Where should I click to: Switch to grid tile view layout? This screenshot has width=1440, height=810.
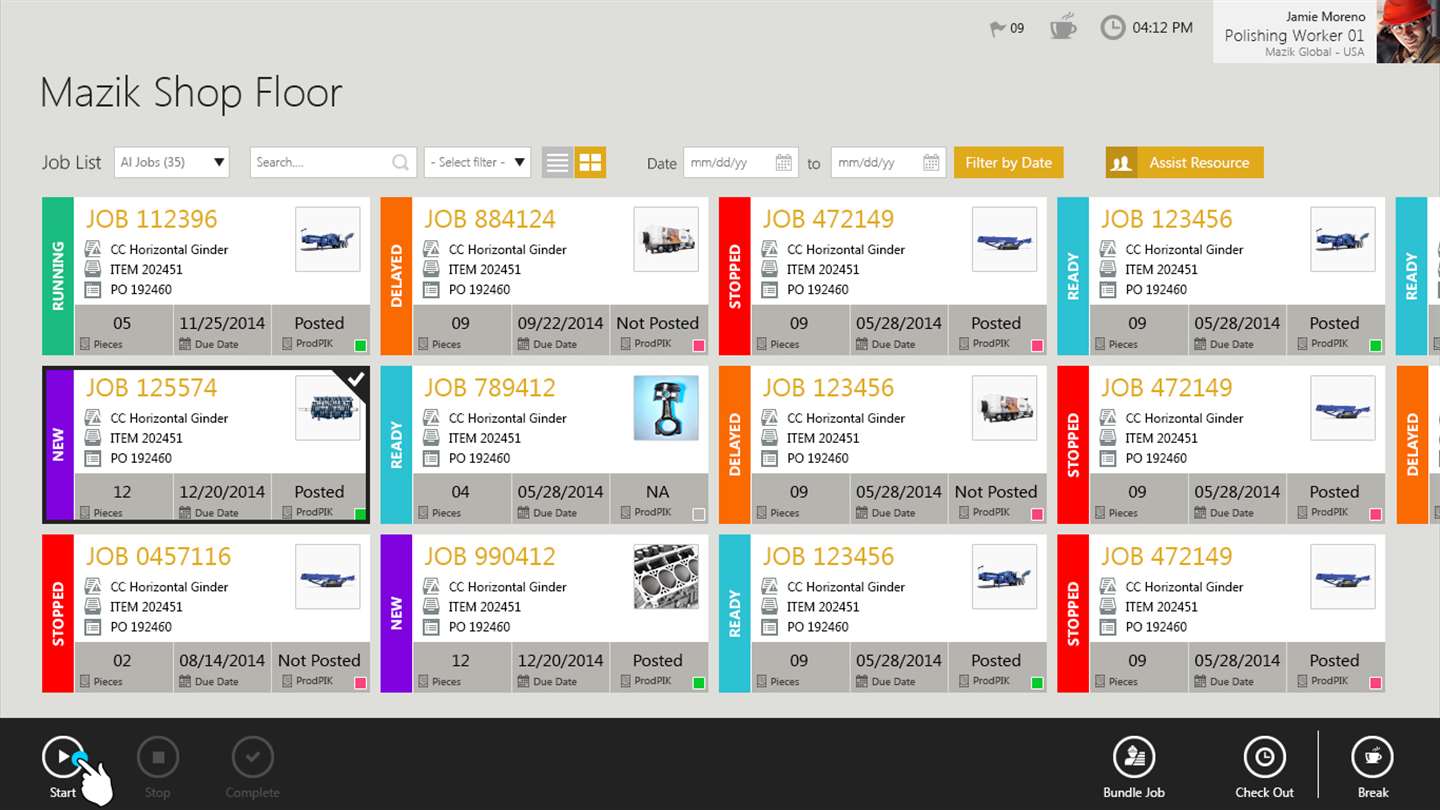590,163
